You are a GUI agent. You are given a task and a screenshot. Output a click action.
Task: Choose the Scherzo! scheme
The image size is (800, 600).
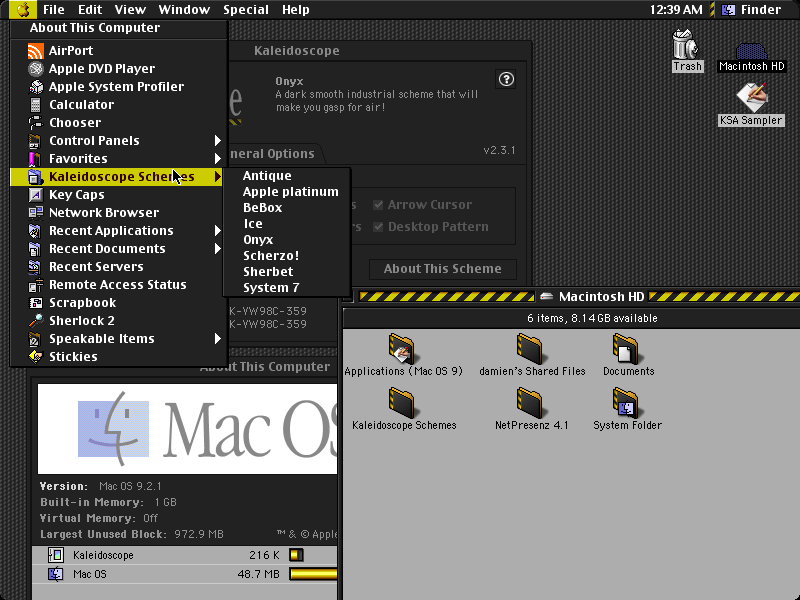[287, 256]
